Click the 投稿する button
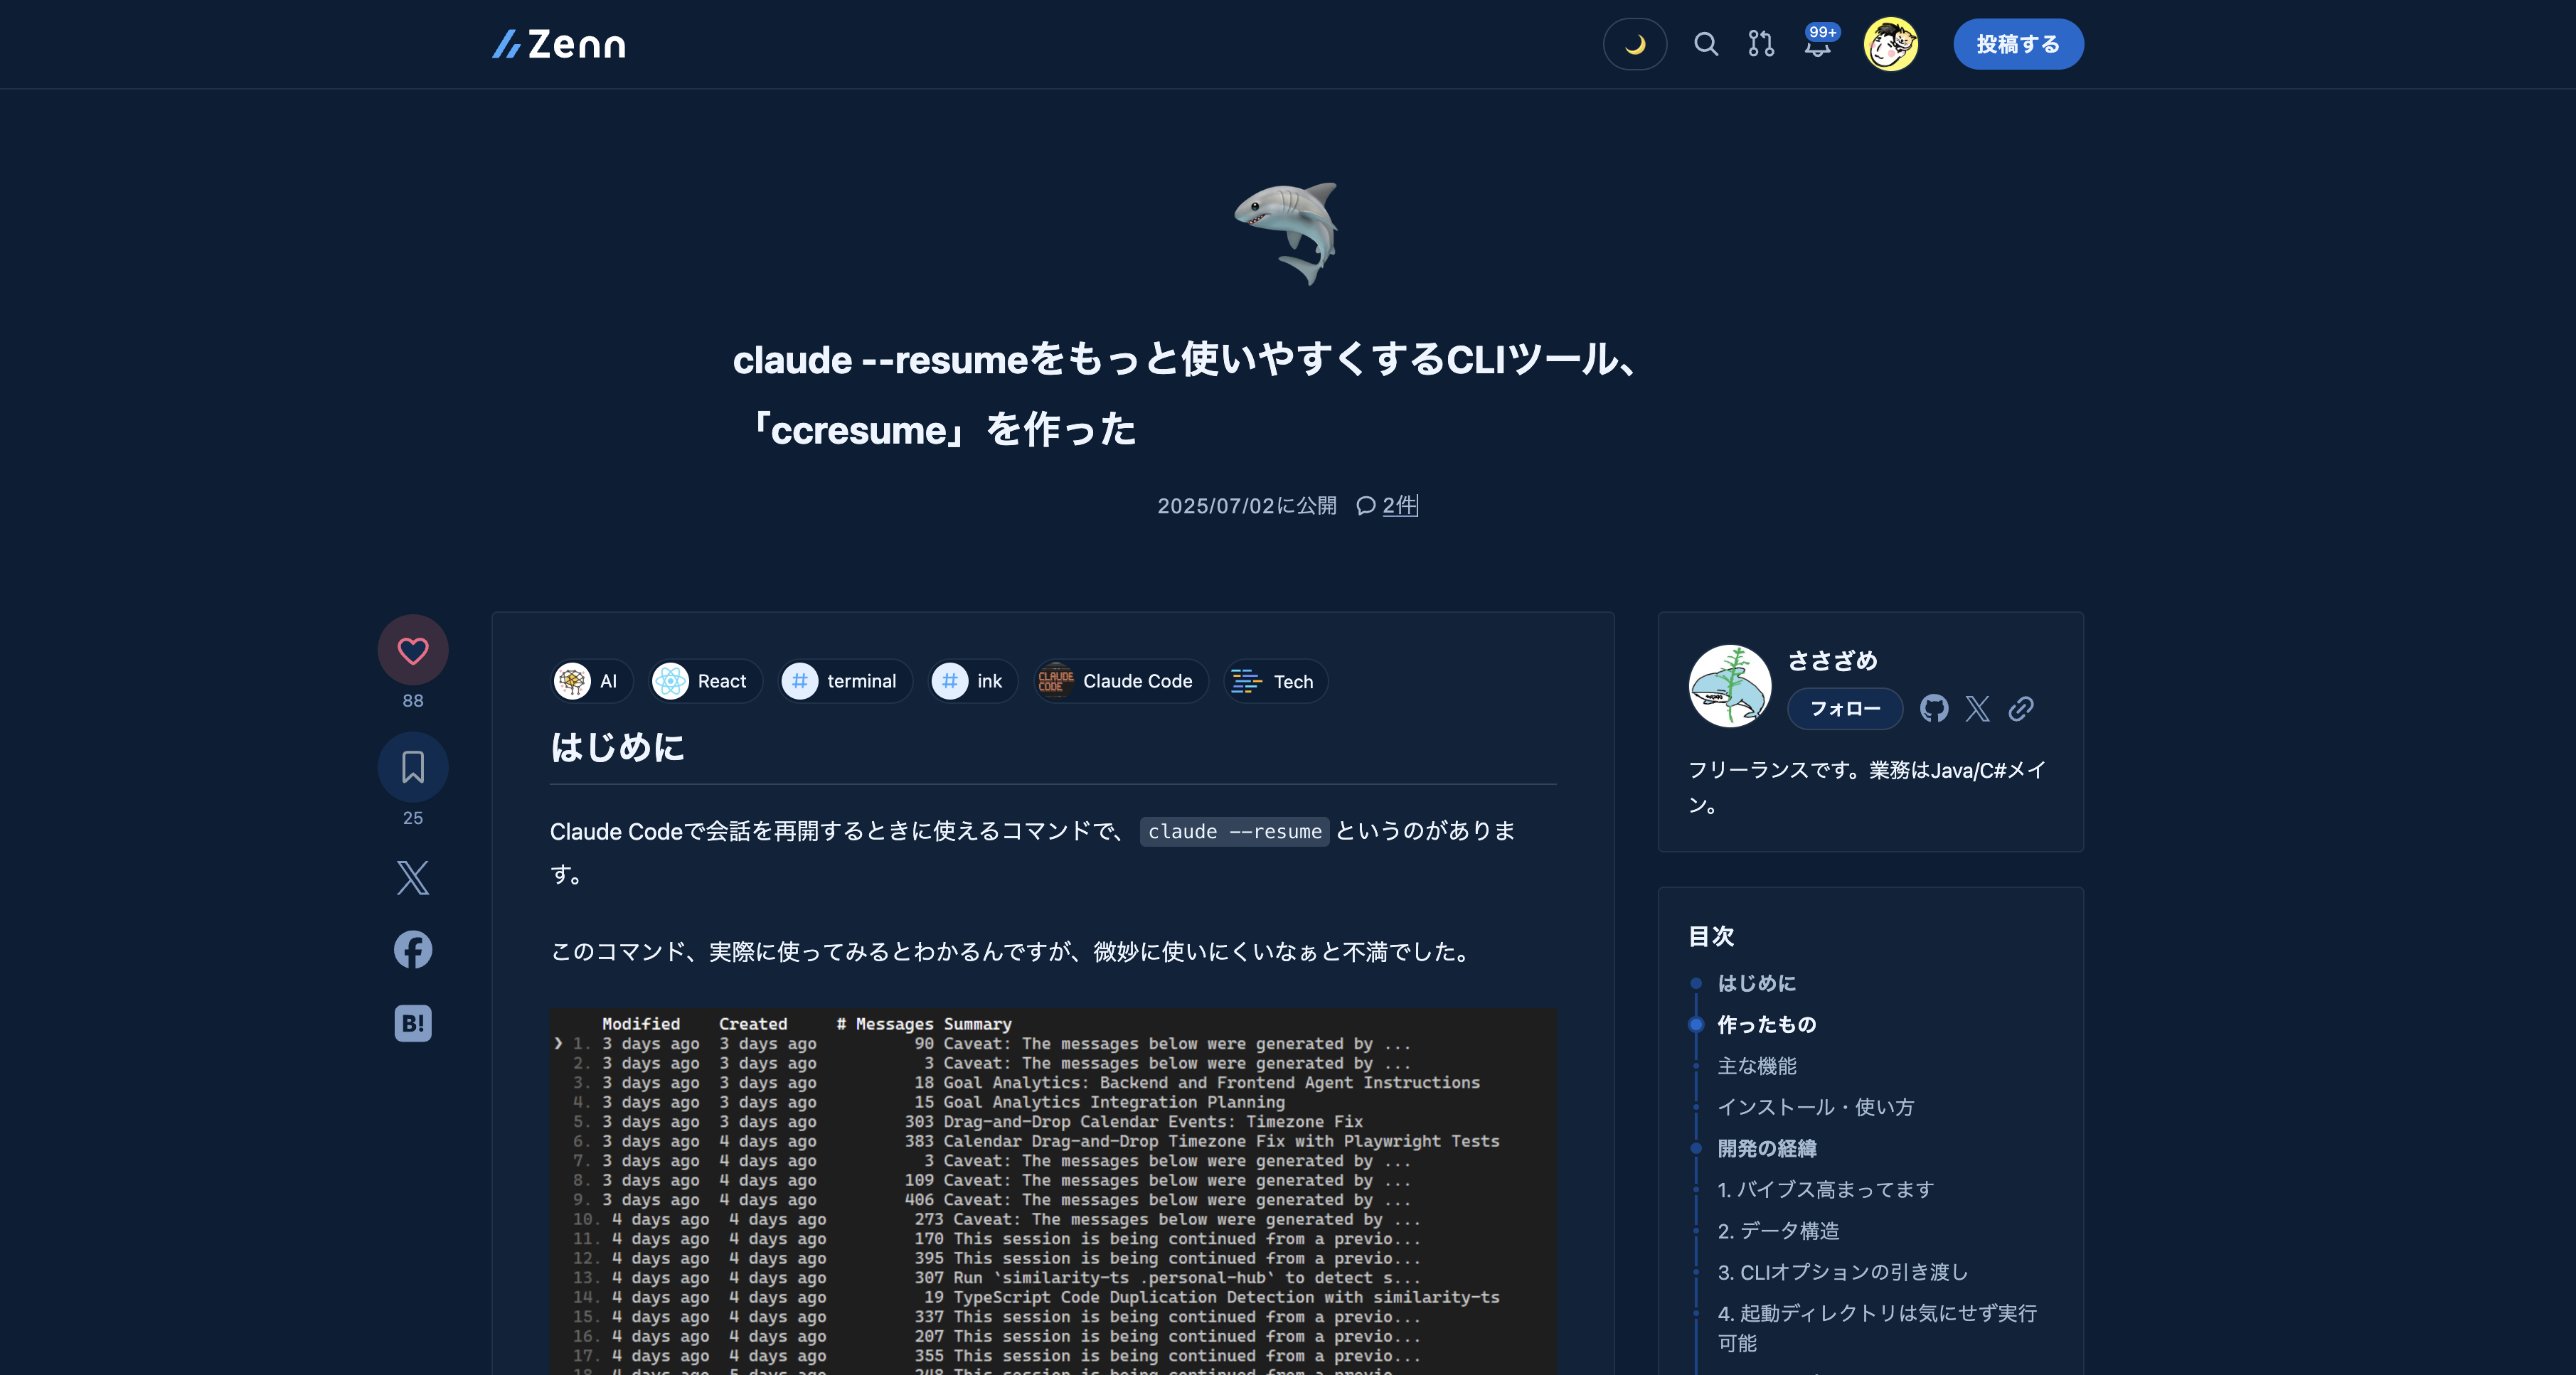 [2018, 44]
